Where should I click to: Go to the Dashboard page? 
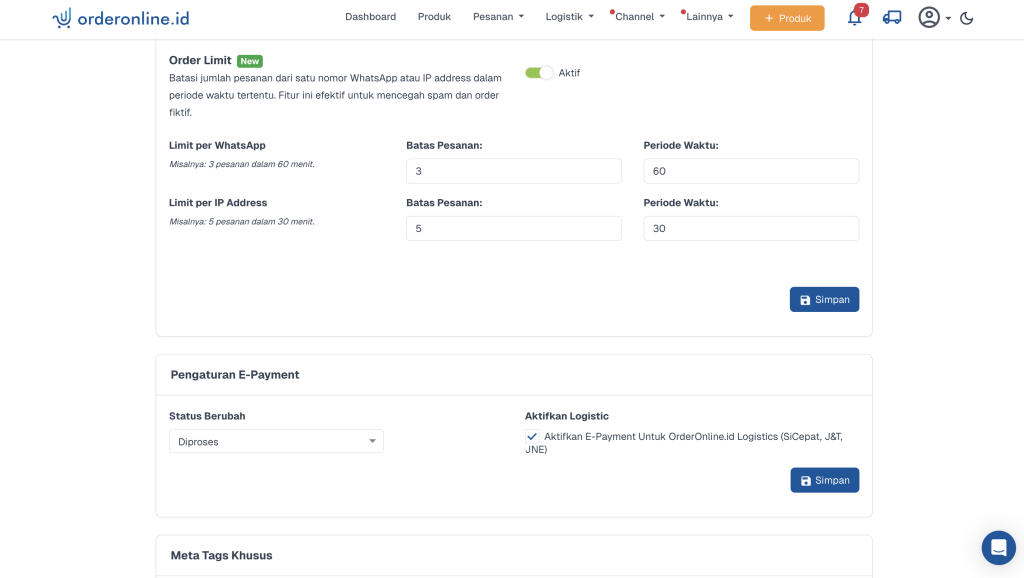[370, 17]
